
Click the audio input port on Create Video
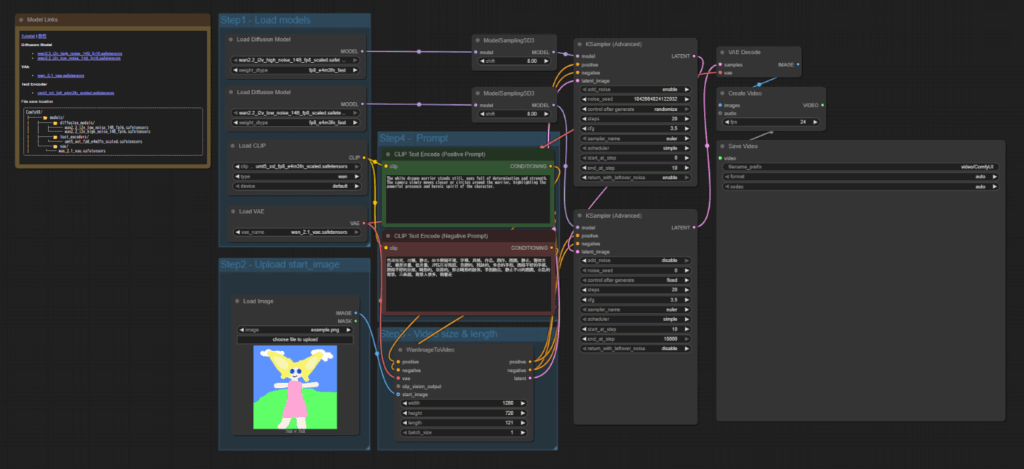click(x=720, y=113)
